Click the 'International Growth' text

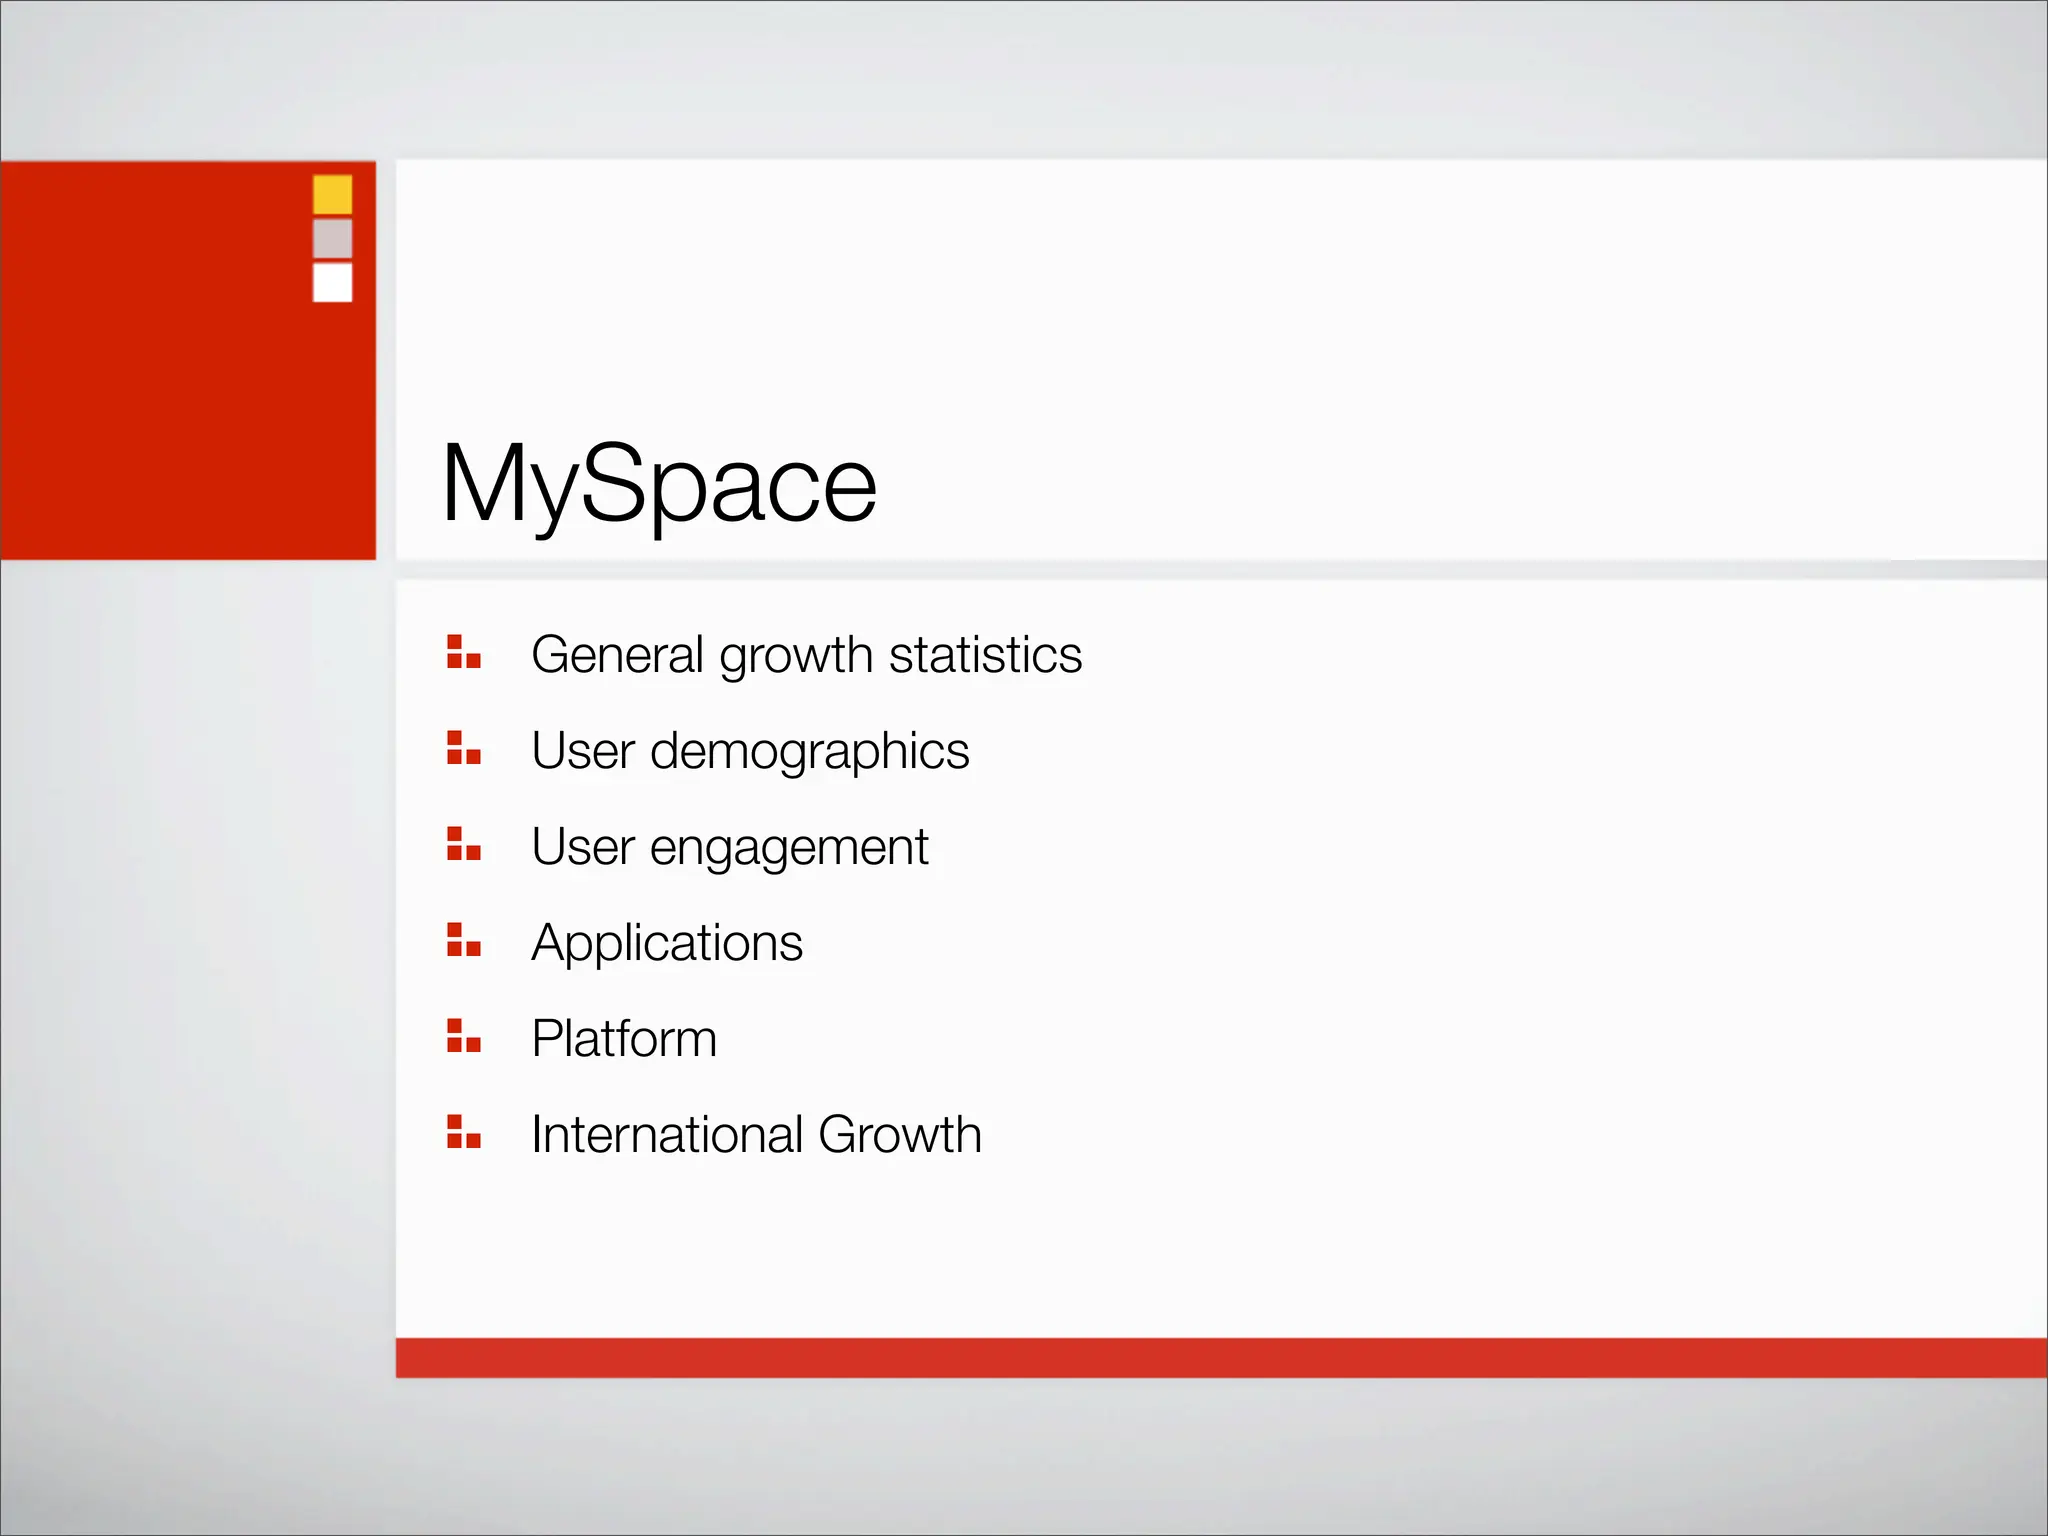point(756,1135)
